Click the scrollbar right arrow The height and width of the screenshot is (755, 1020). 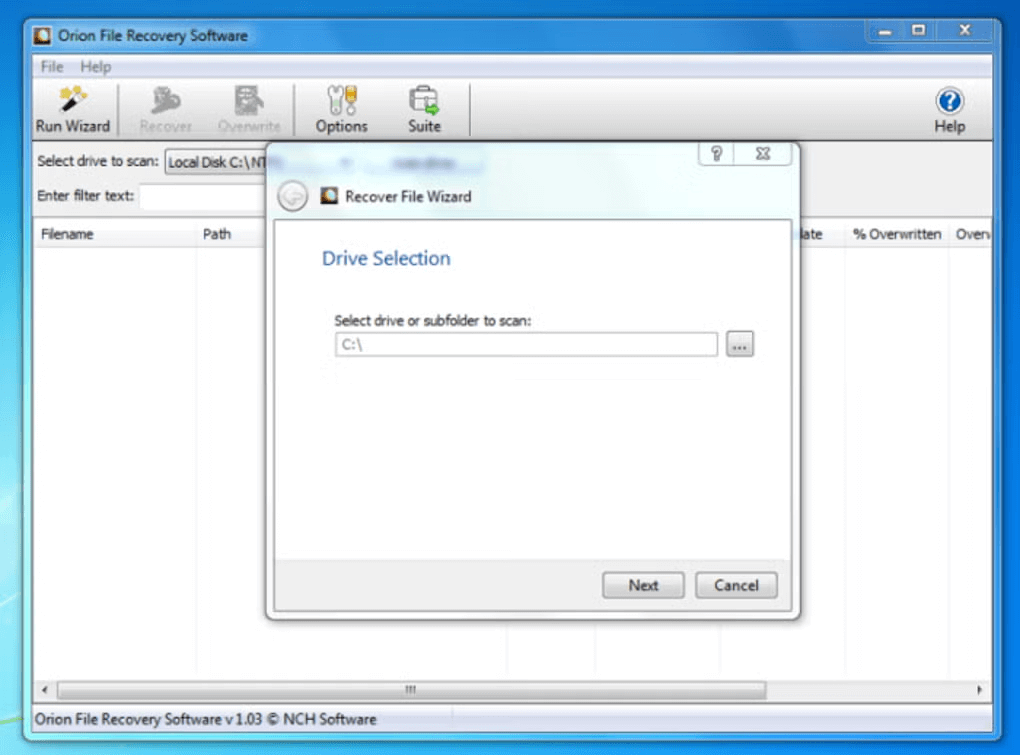(x=979, y=689)
